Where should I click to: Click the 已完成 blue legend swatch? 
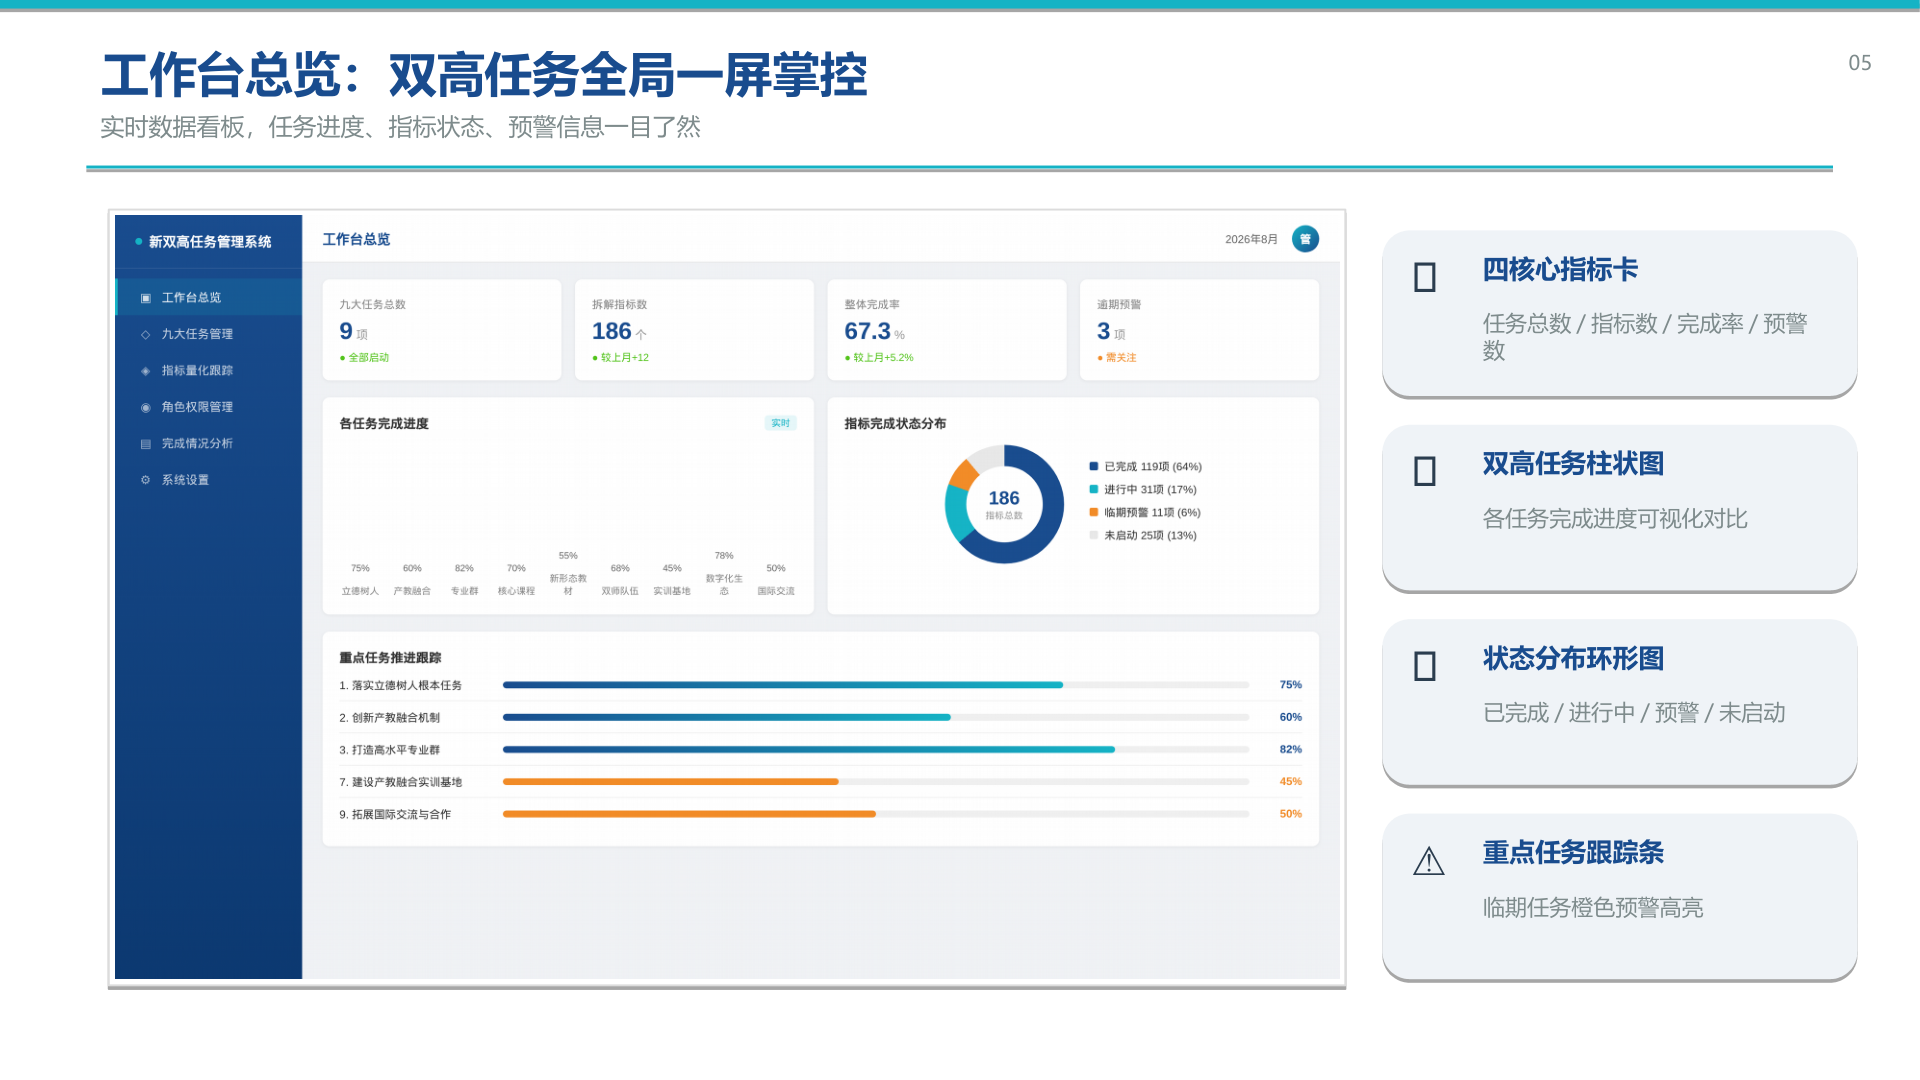[x=1094, y=467]
